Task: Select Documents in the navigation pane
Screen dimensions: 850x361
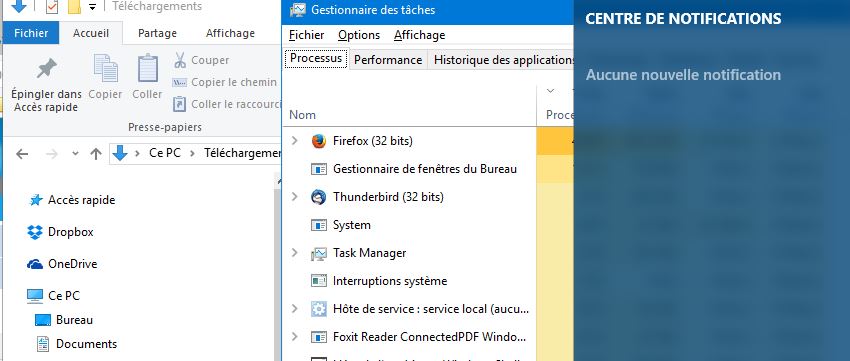Action: (86, 344)
